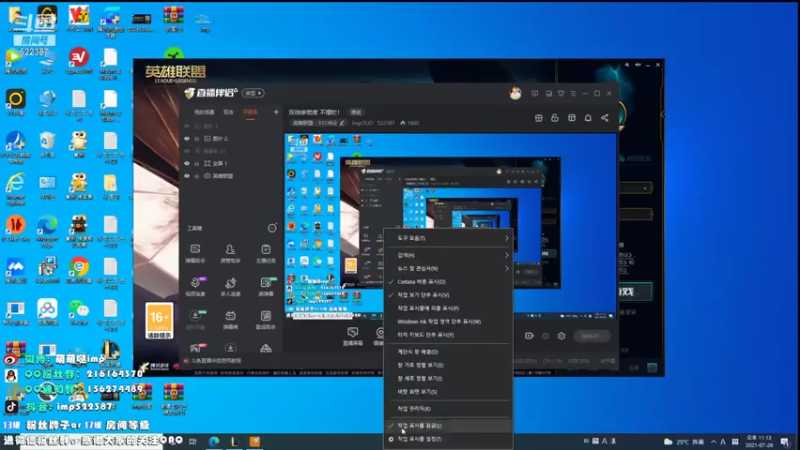Choose 계단식 창 배열 menu entry
The width and height of the screenshot is (800, 450).
point(448,352)
